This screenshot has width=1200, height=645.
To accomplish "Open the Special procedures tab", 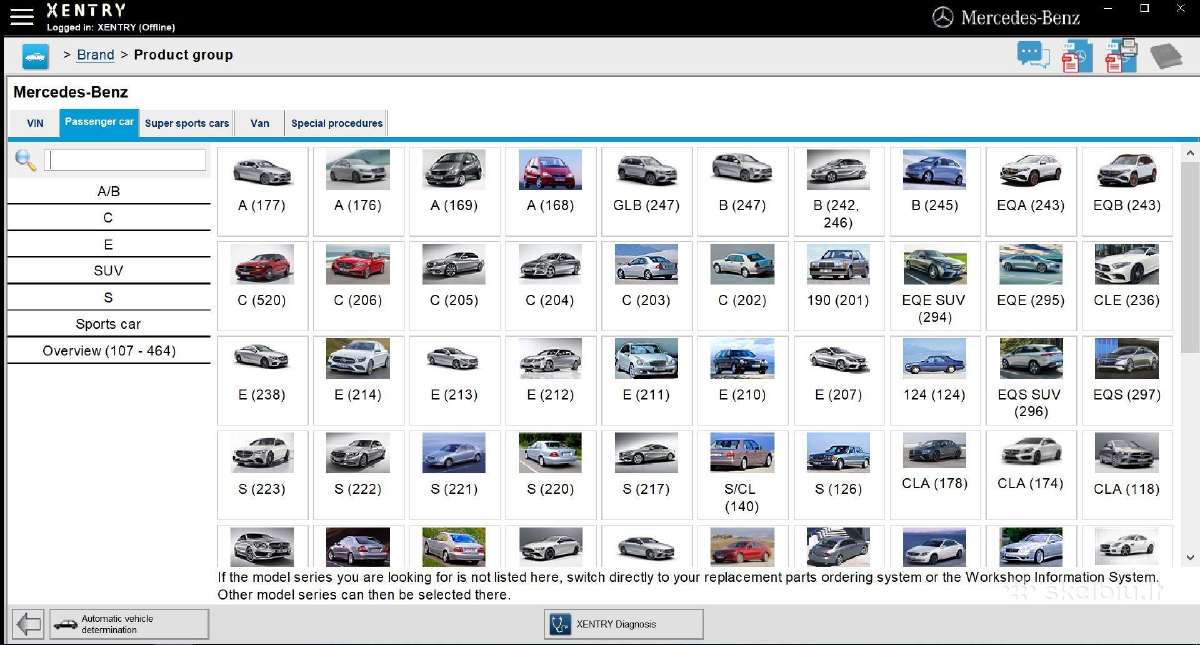I will tap(337, 124).
